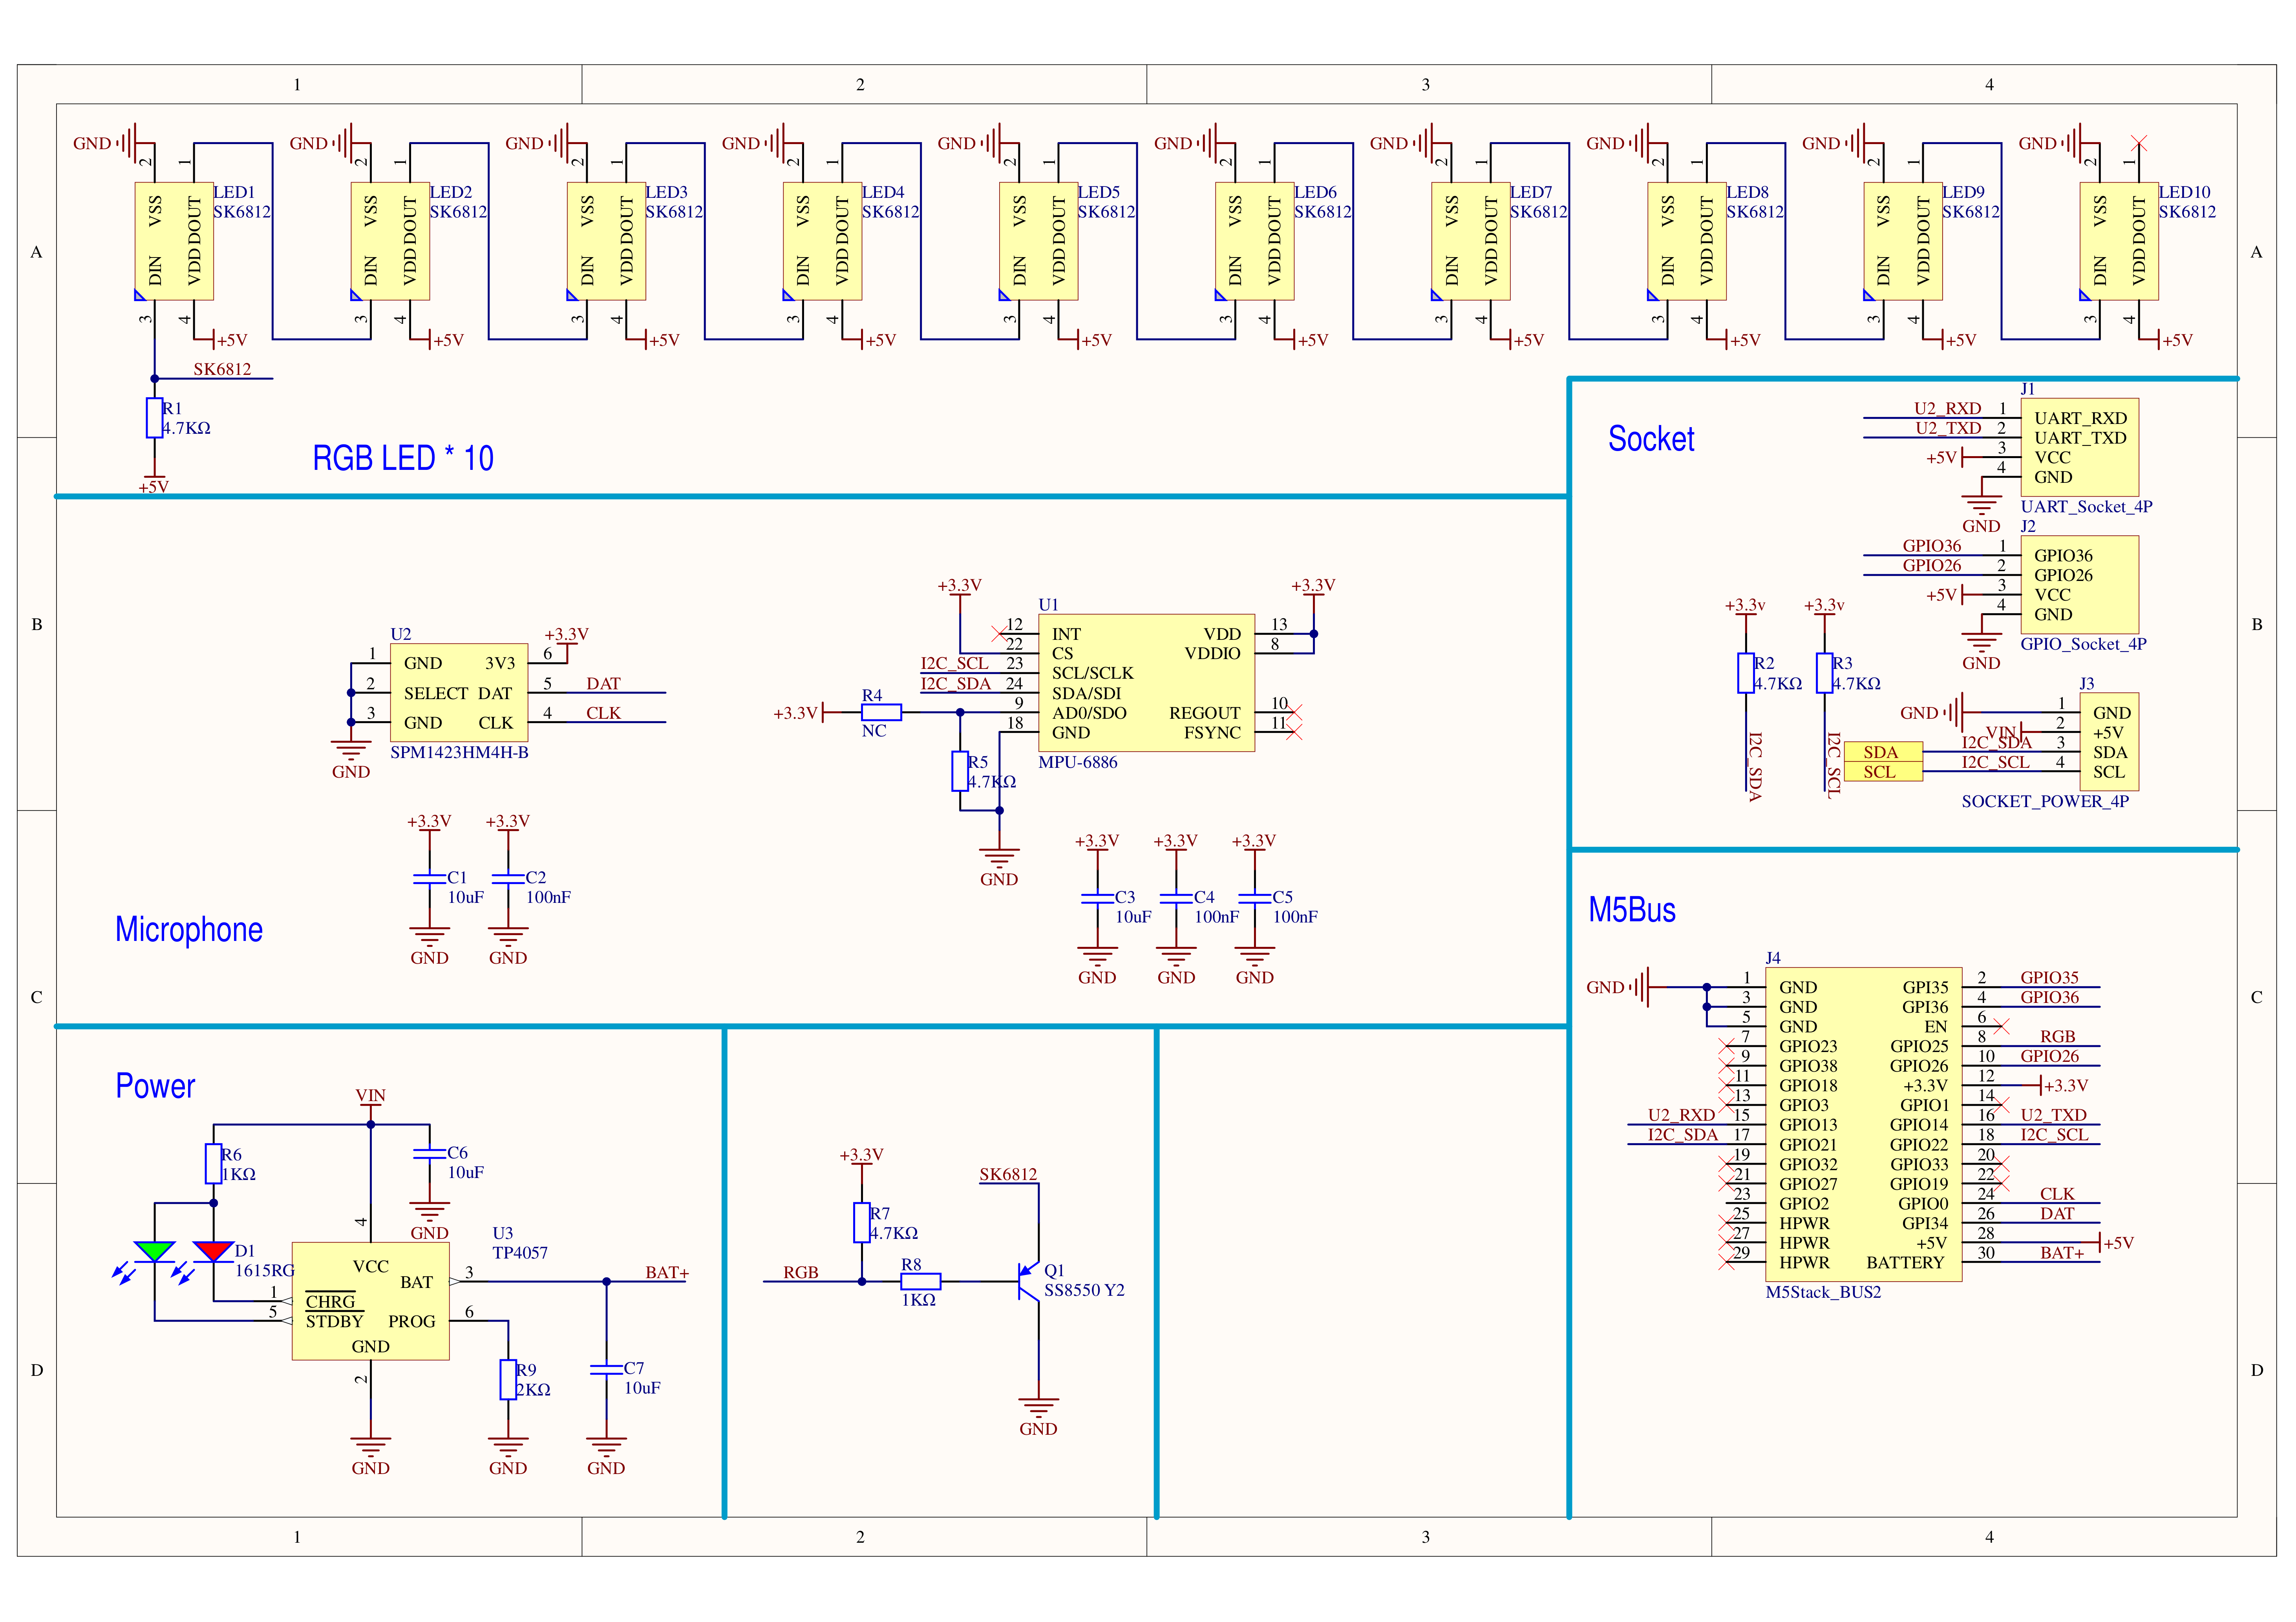Select resistor R5 near MPU-6886
2296x1622 pixels.
tap(960, 771)
